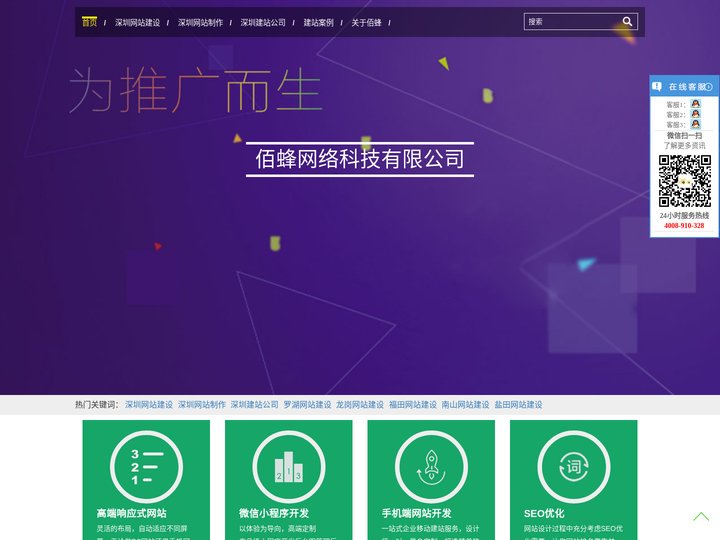Click hot keyword link 盐田网站建设
This screenshot has height=540, width=720.
click(518, 405)
